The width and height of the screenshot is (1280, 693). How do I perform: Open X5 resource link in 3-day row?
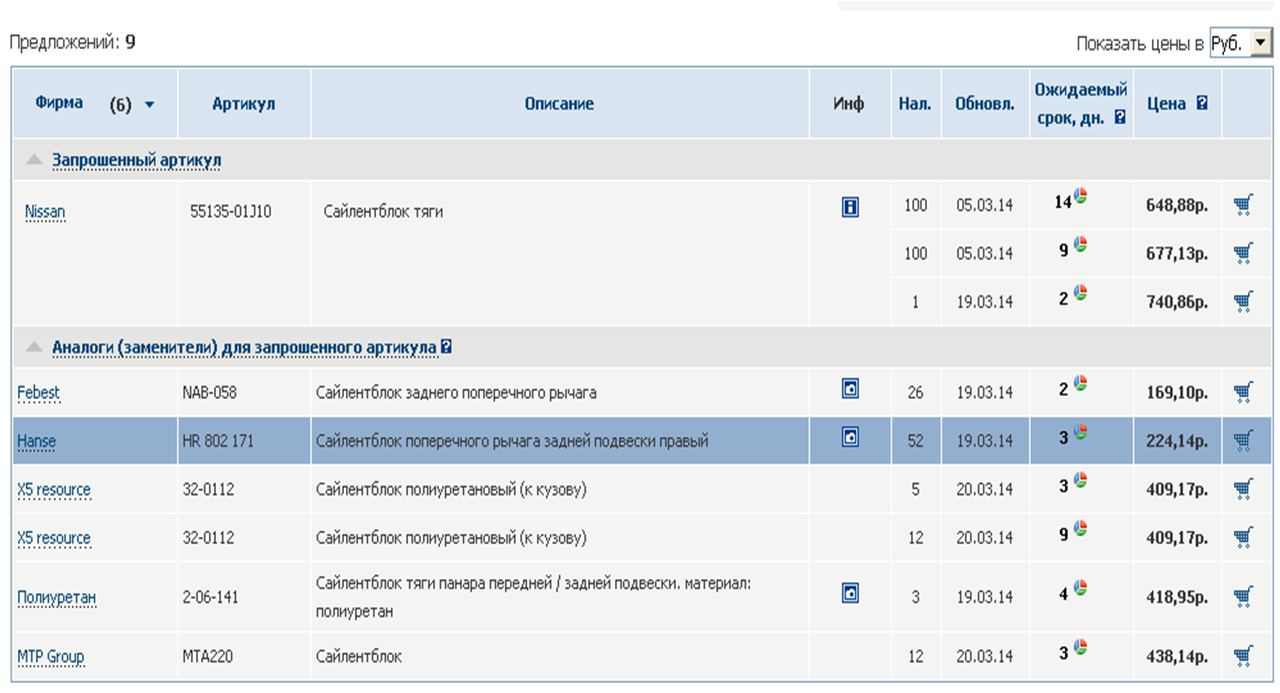54,490
